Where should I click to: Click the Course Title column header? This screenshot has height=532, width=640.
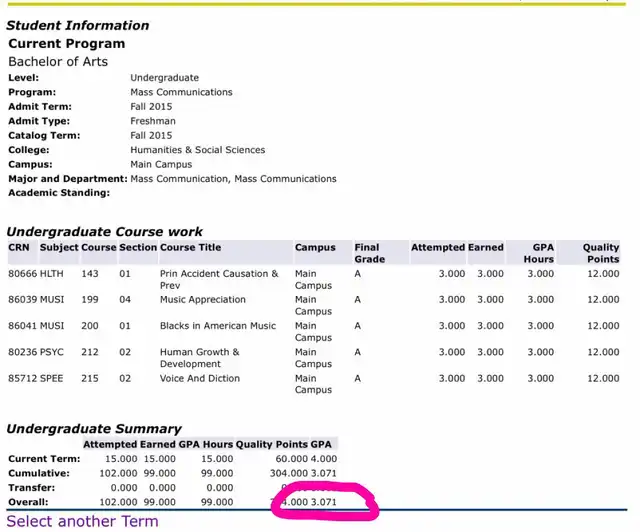point(190,247)
